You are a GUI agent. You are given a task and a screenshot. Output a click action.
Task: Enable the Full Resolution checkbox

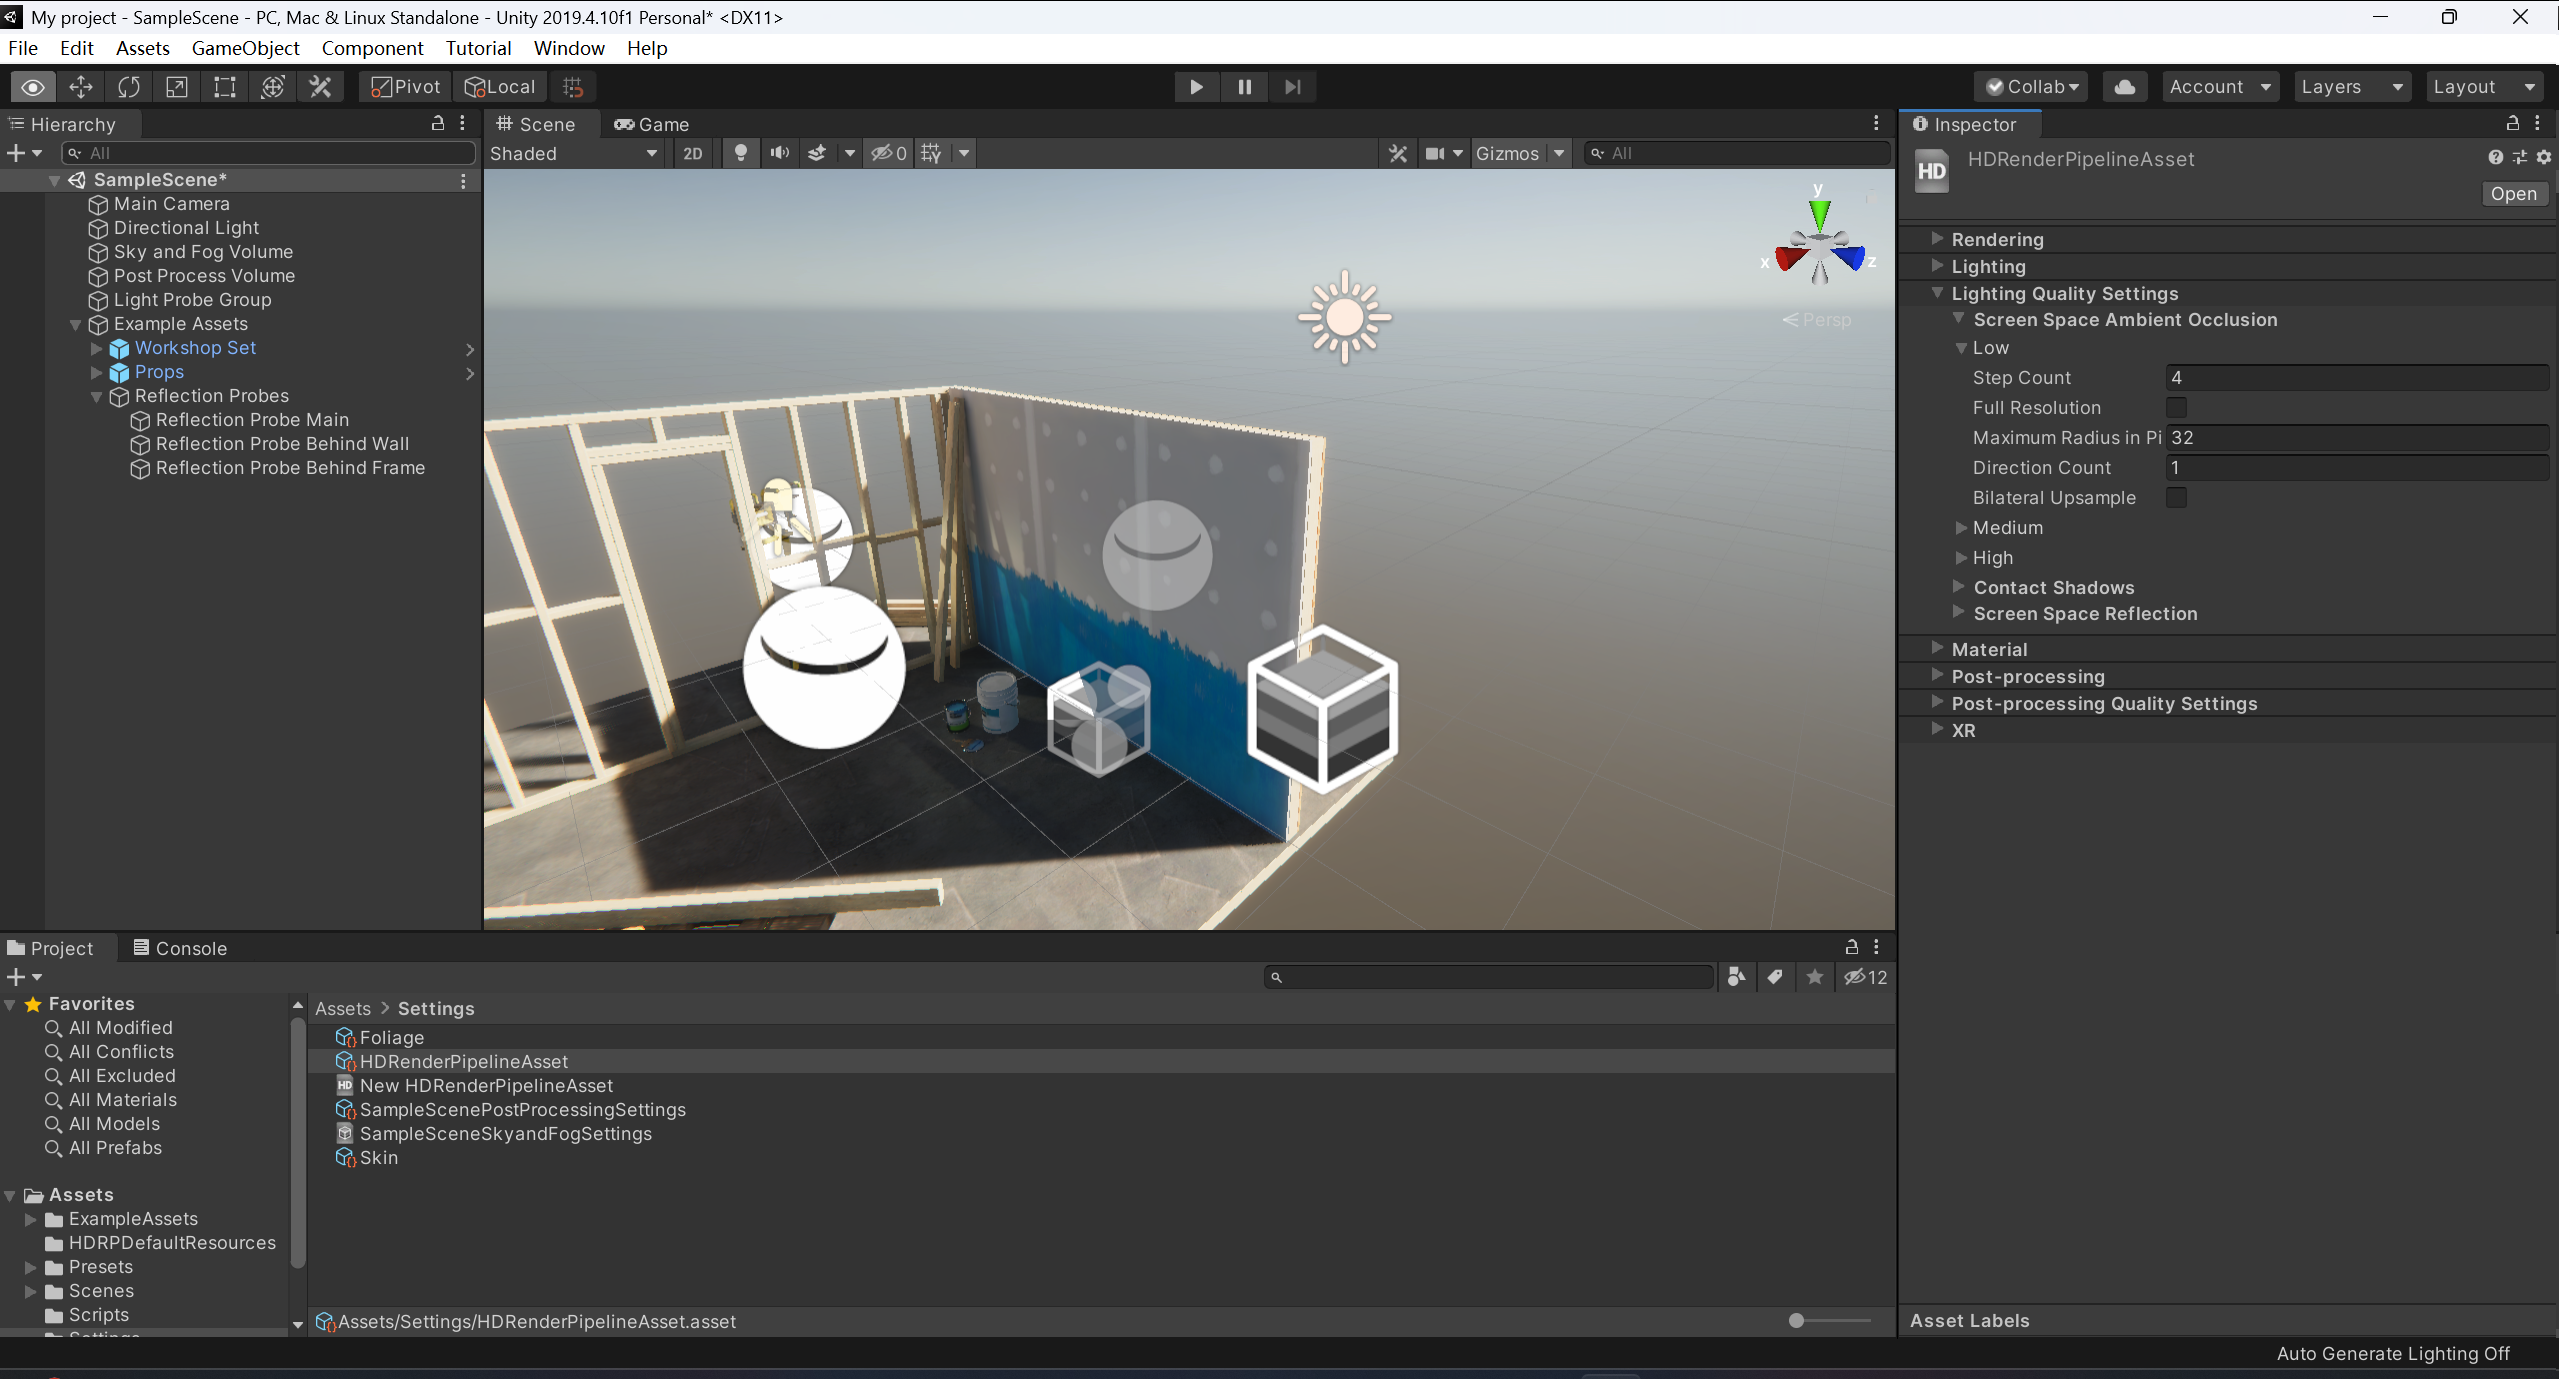coord(2175,407)
